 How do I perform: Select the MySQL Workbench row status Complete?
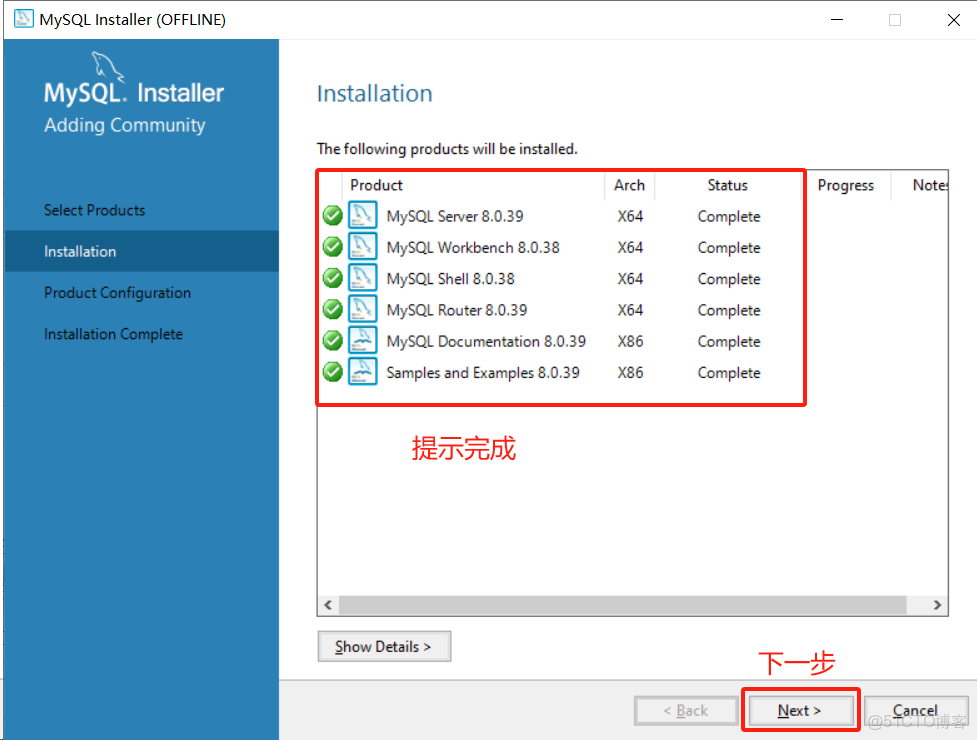(728, 247)
